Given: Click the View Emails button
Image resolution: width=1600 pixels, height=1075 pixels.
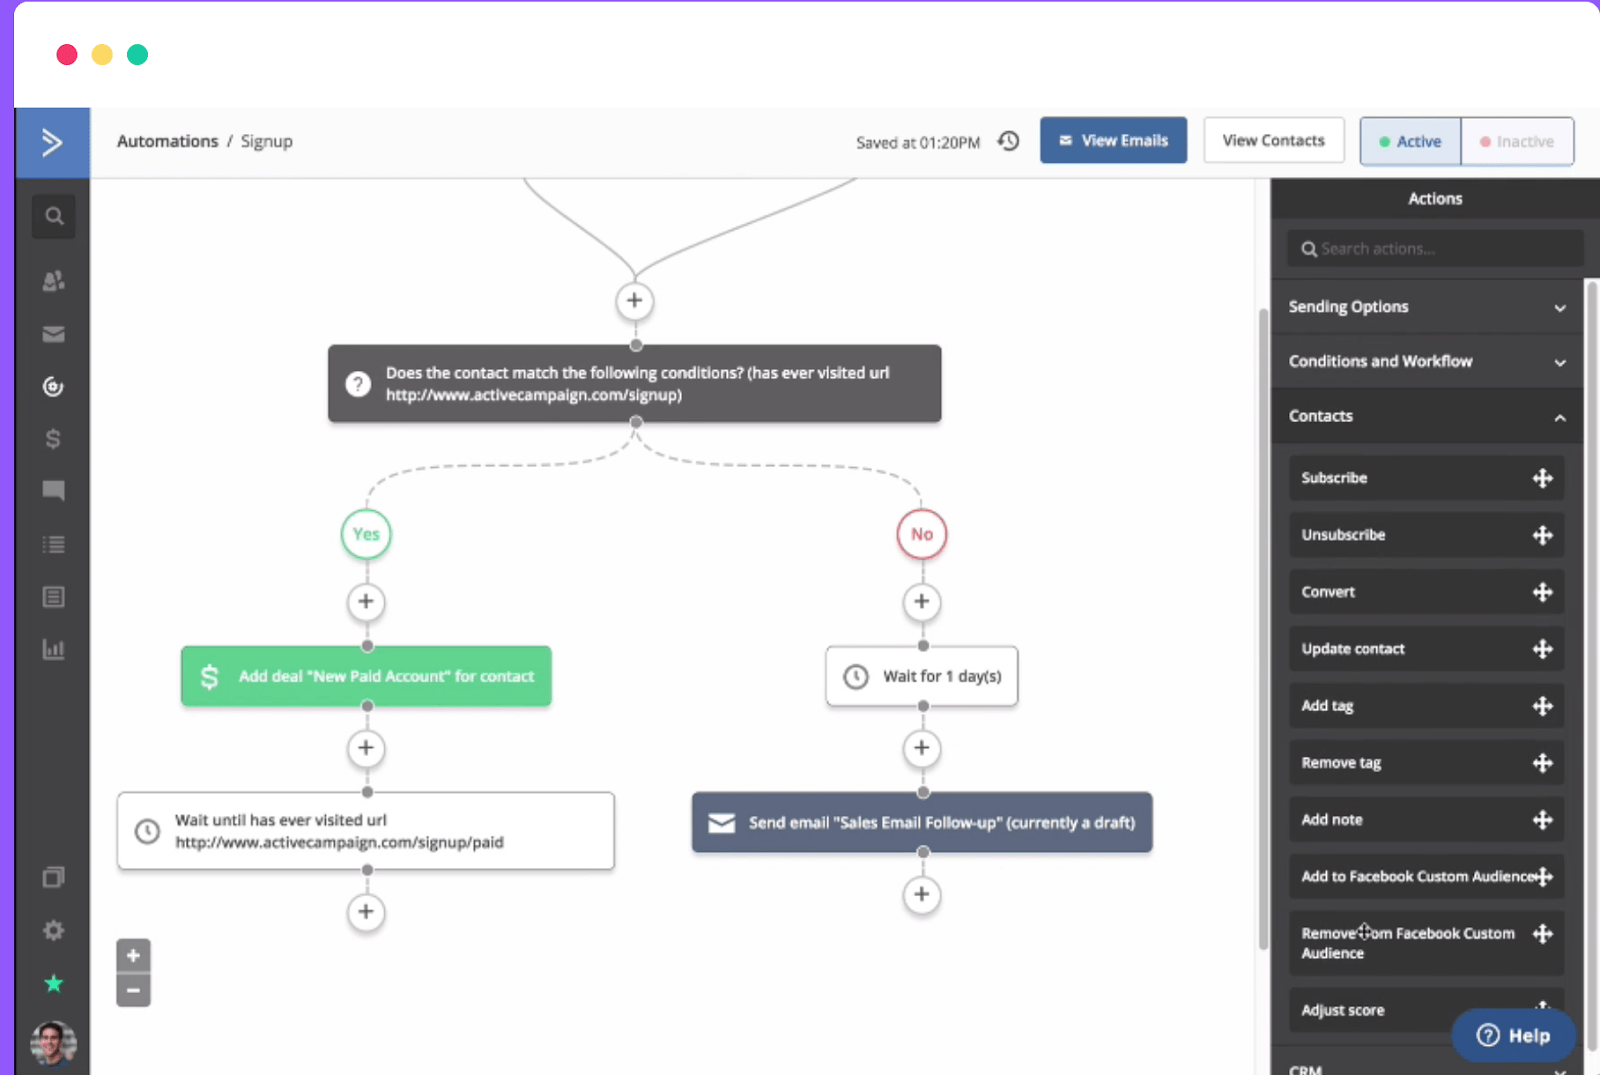Looking at the screenshot, I should coord(1113,140).
